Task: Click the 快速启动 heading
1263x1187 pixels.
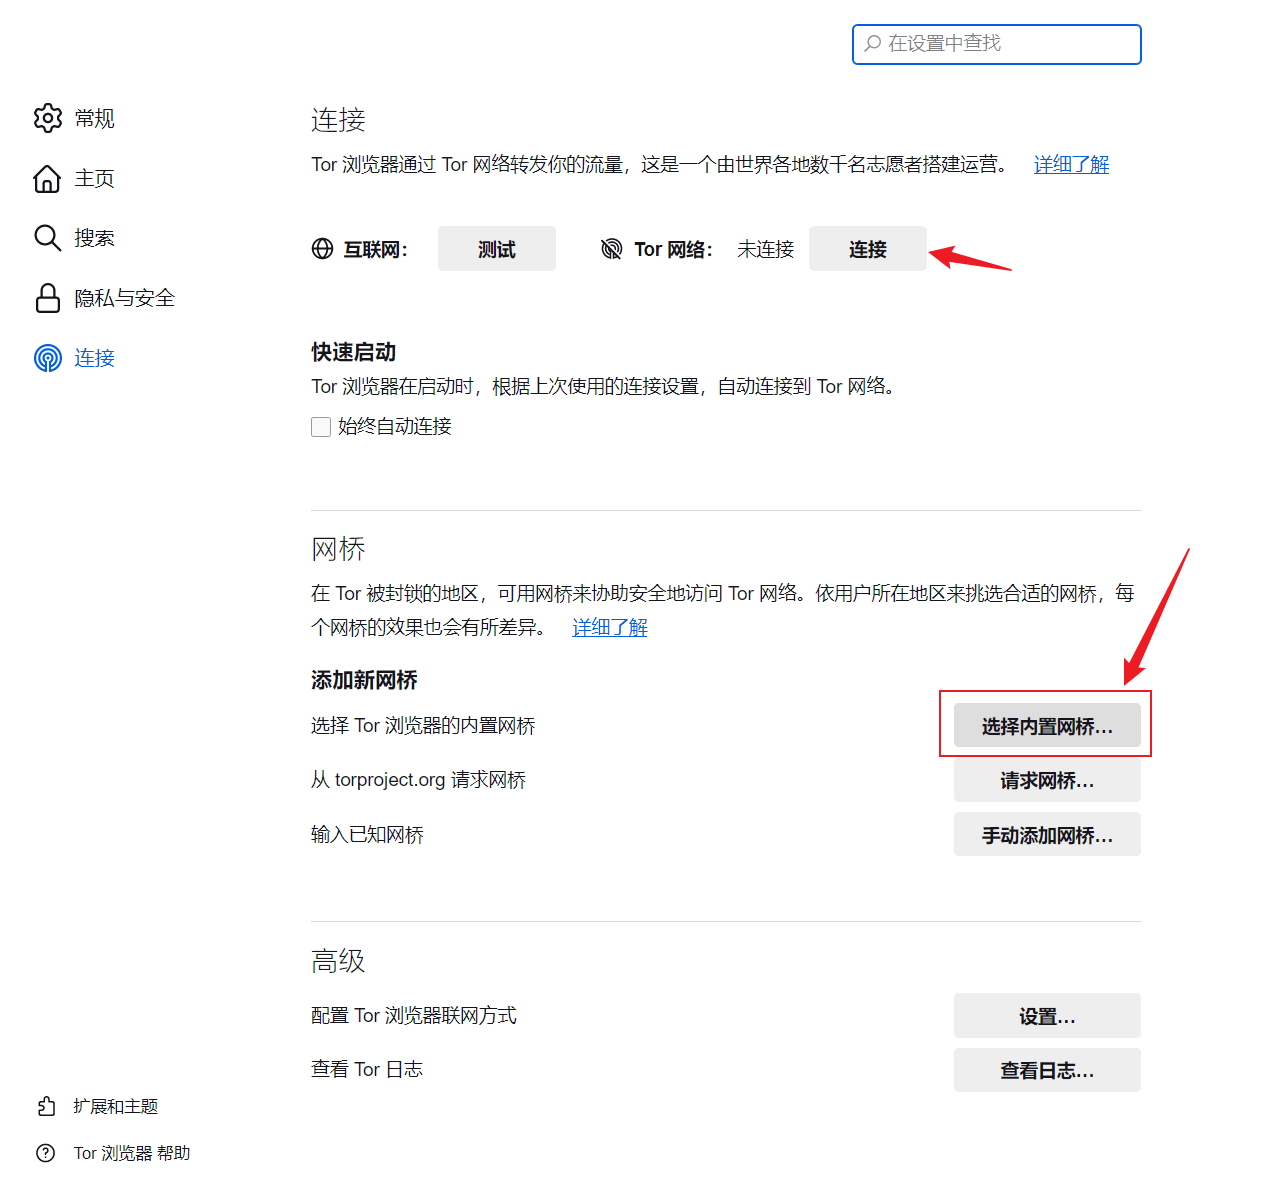Action: tap(354, 352)
